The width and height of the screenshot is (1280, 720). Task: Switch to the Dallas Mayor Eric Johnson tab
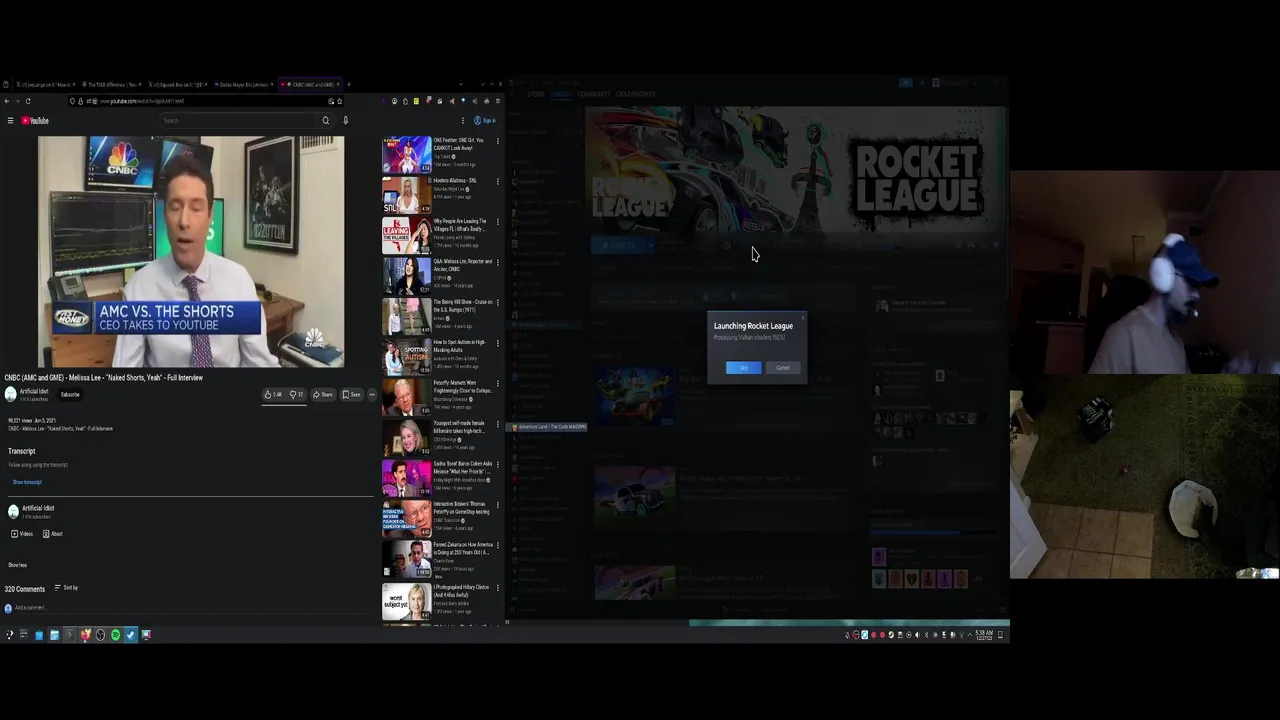coord(243,85)
